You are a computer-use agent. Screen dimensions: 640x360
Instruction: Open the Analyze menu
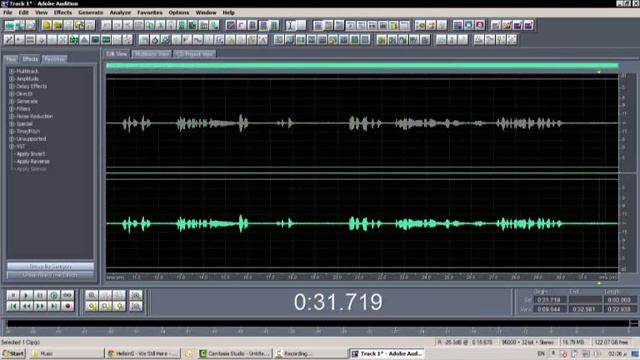(120, 12)
